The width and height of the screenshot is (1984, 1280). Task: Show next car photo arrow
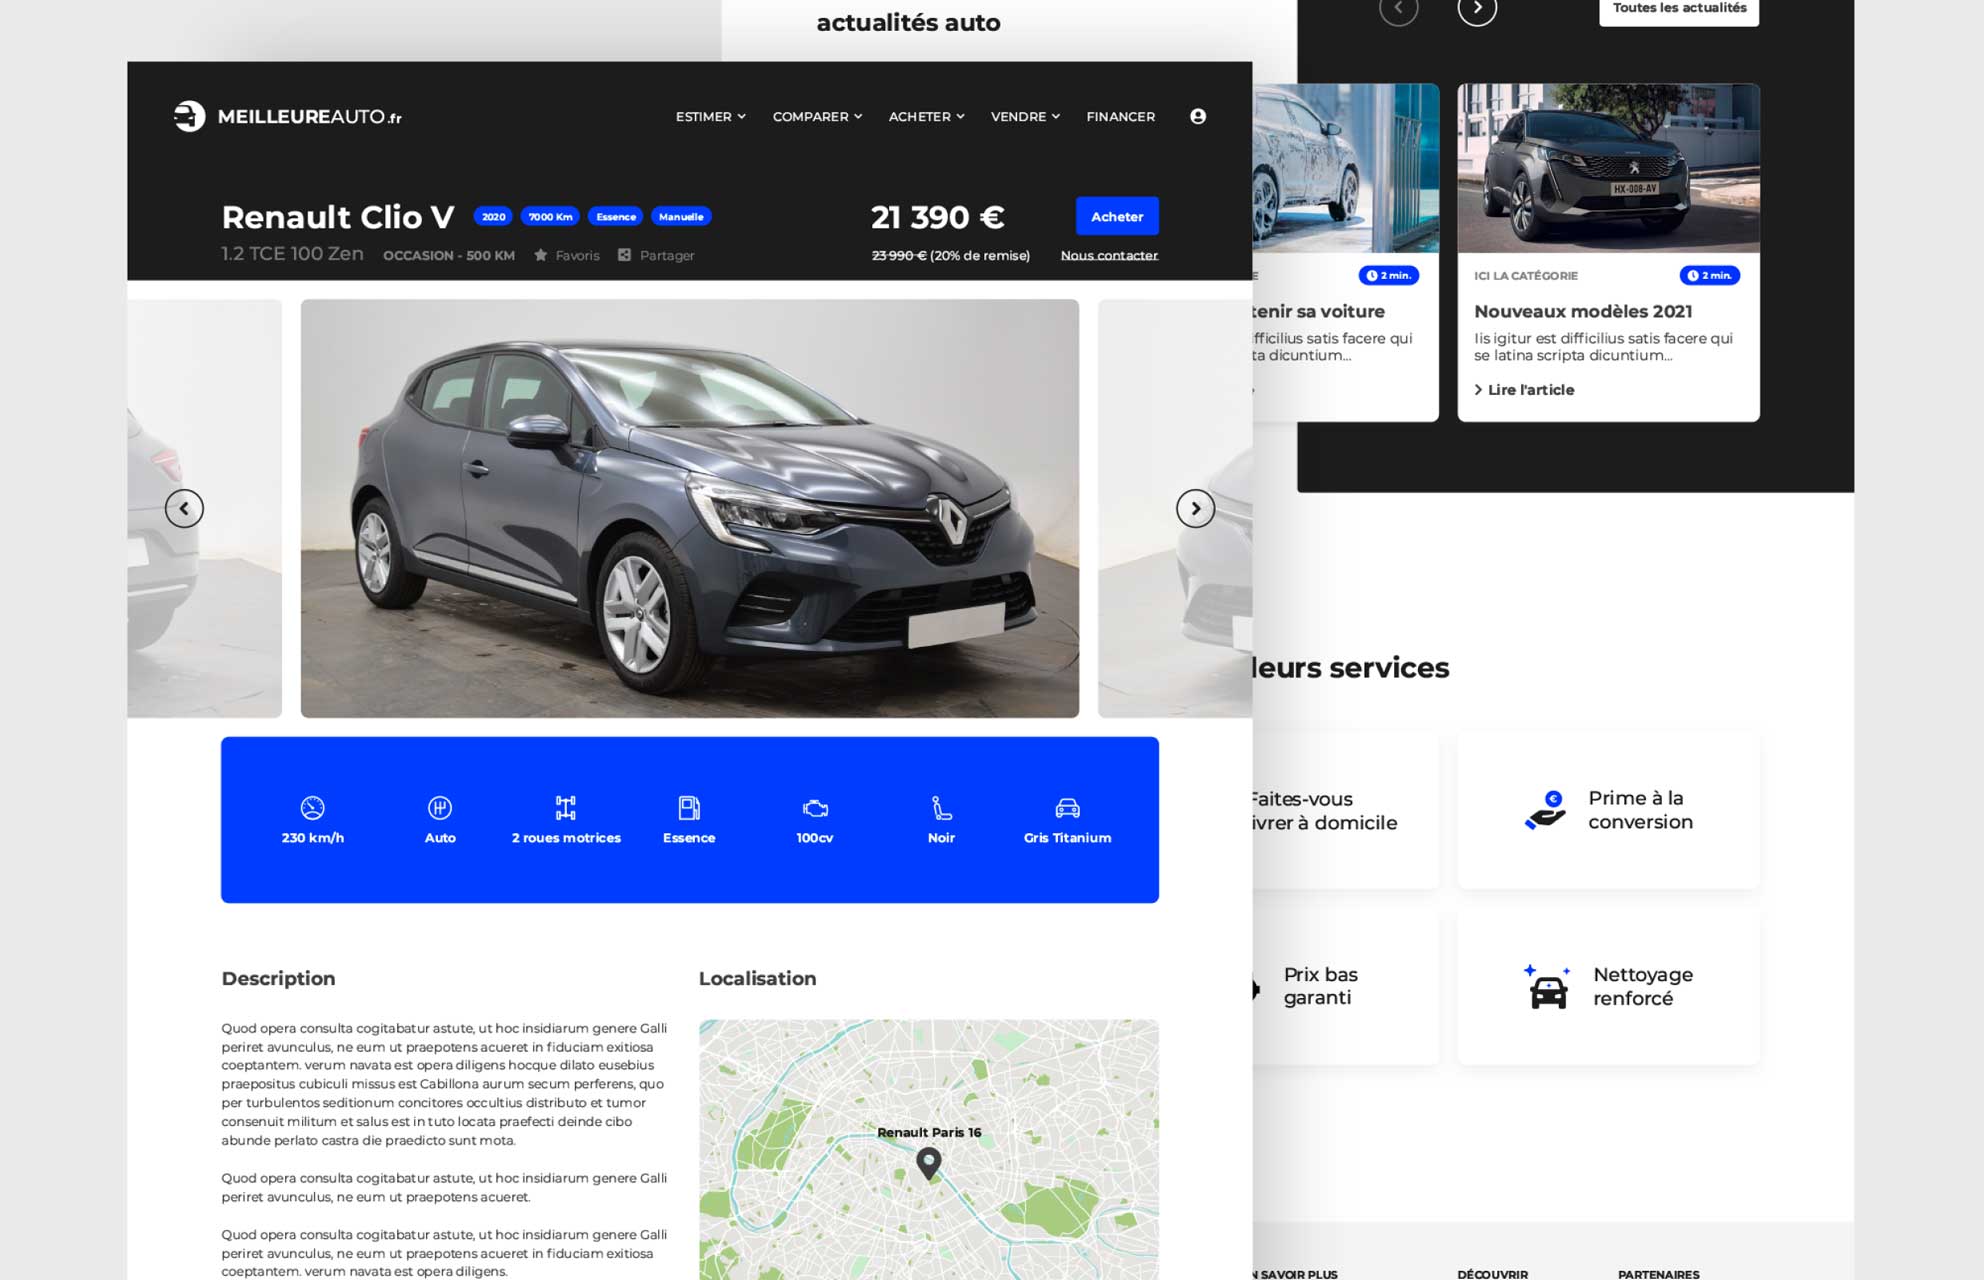(1195, 509)
